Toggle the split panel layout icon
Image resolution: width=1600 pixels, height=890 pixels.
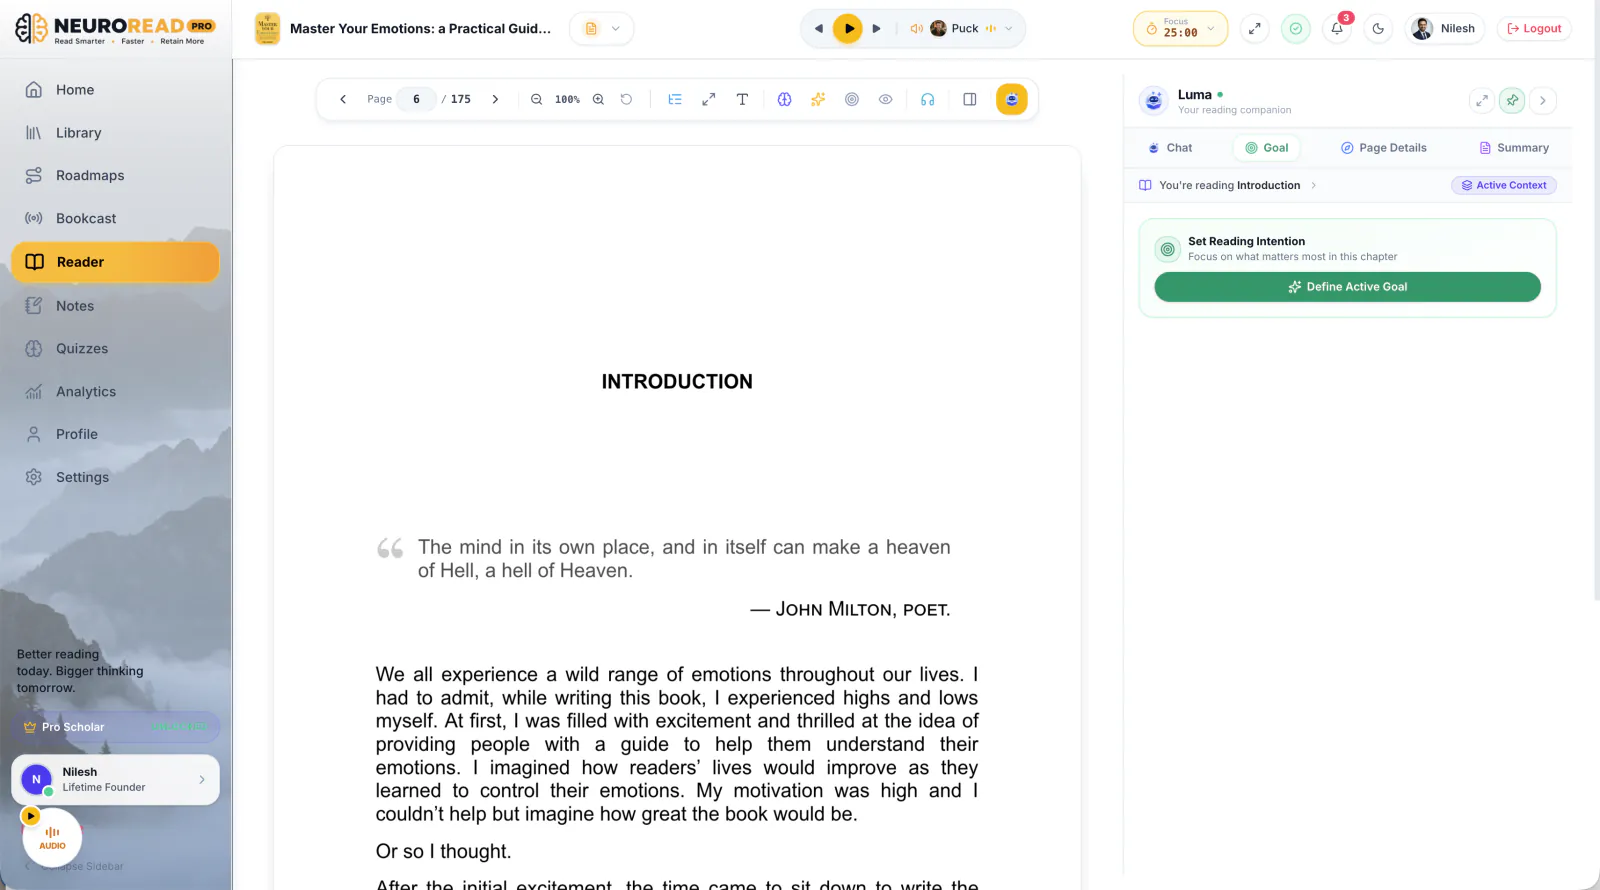(969, 100)
